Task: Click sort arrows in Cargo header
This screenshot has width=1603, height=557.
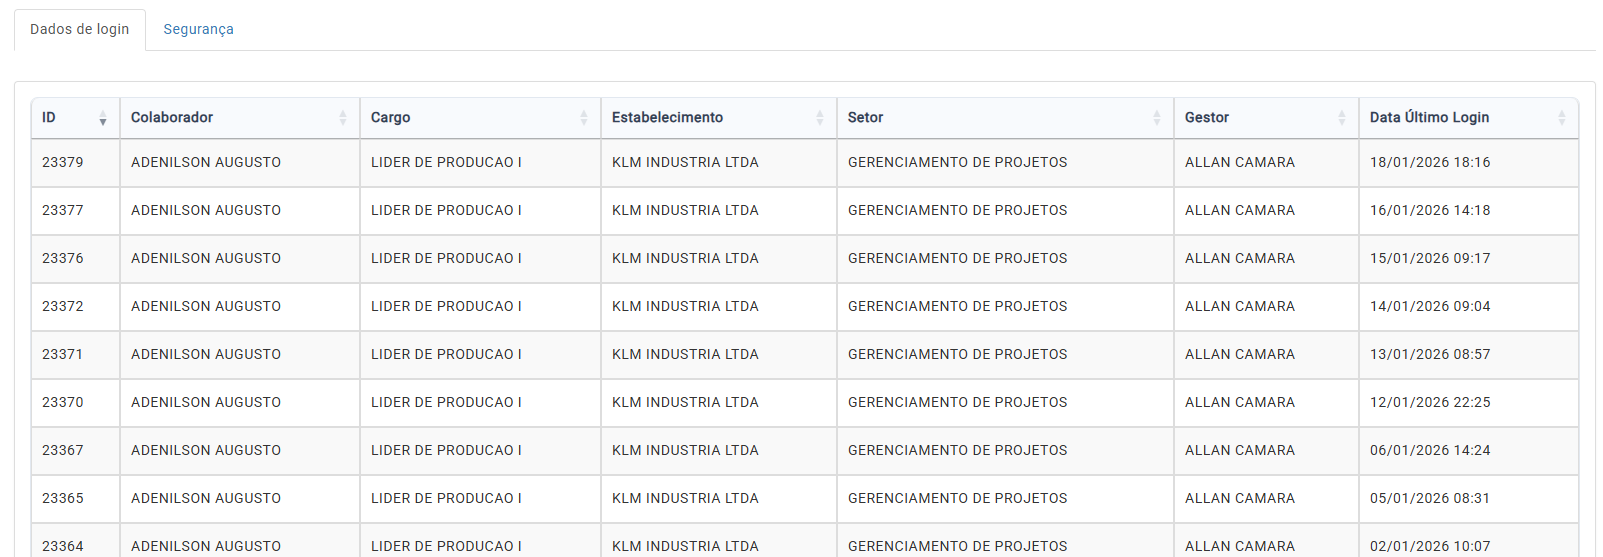Action: coord(584,118)
